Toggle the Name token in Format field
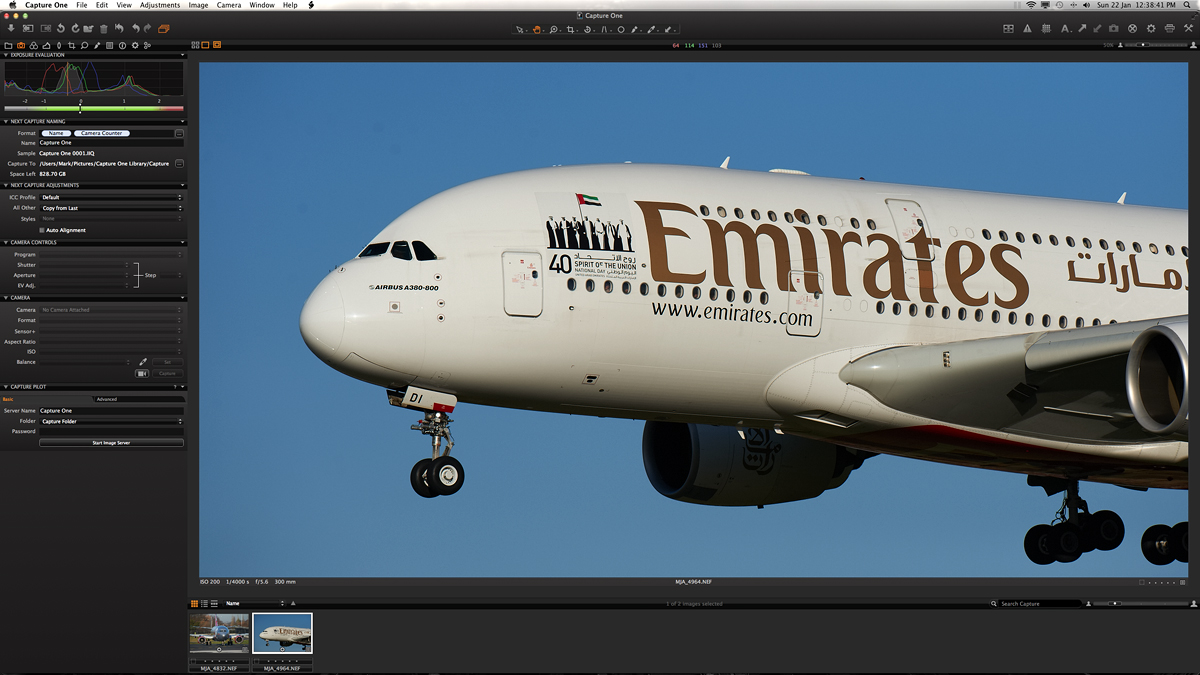1200x675 pixels. click(x=56, y=133)
